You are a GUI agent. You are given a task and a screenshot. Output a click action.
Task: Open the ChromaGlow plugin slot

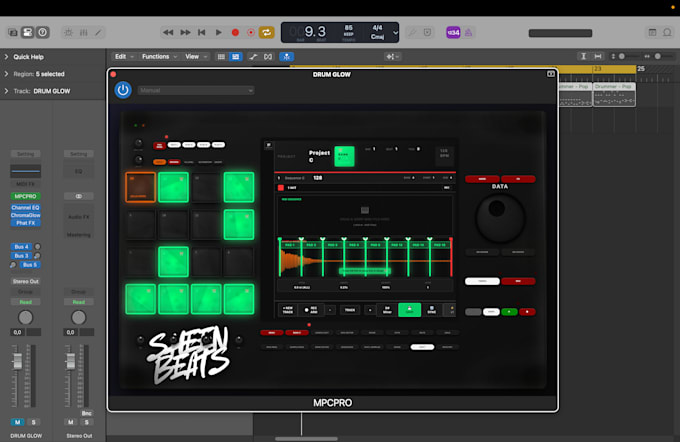point(26,215)
